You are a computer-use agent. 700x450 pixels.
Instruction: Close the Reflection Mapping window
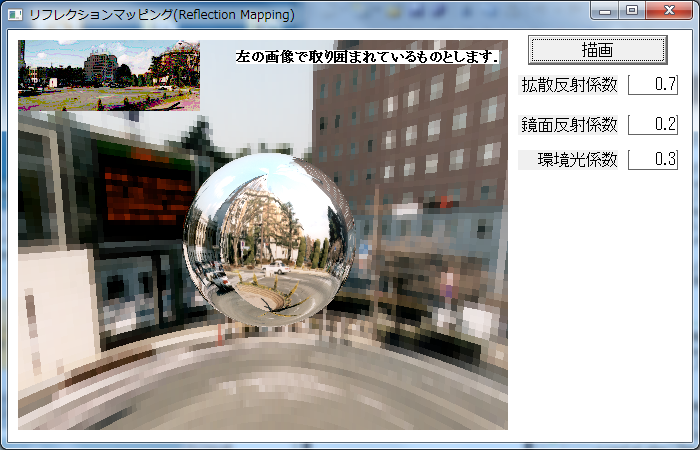669,11
